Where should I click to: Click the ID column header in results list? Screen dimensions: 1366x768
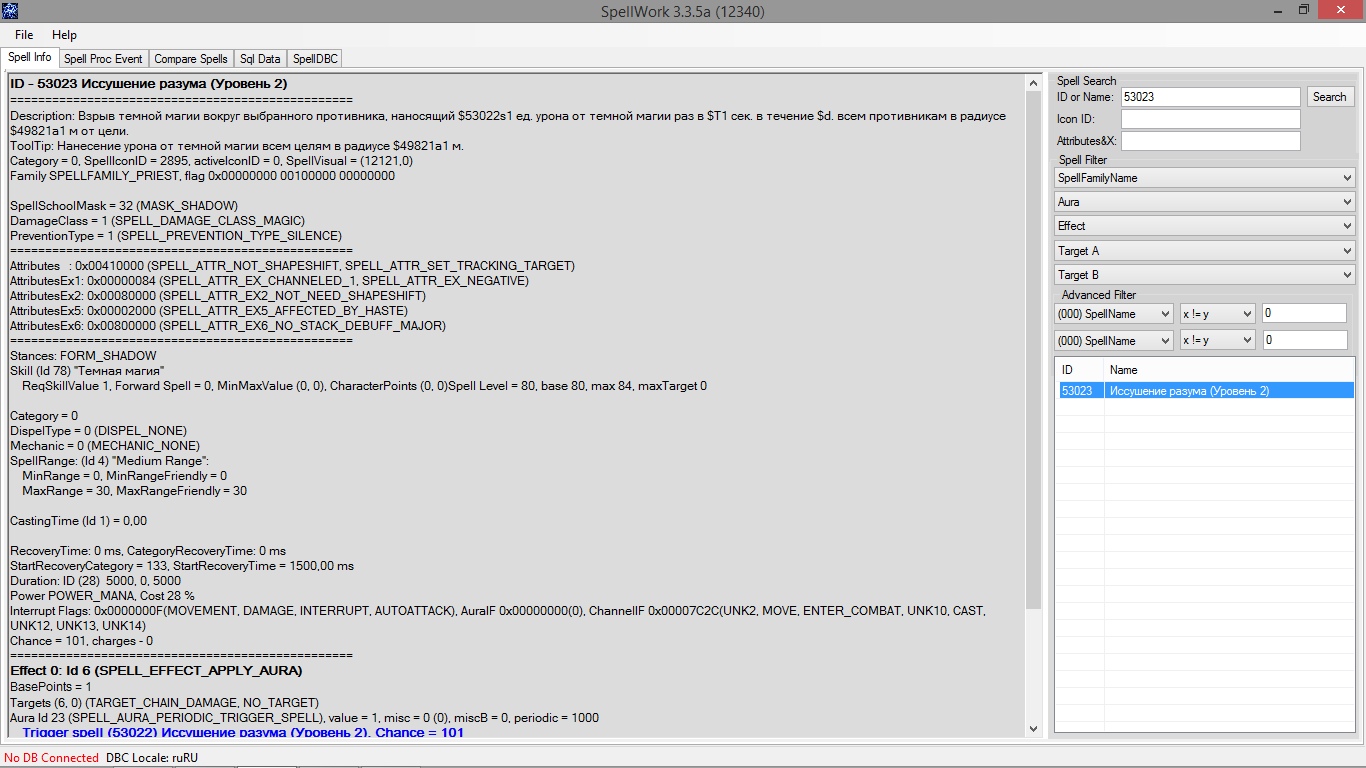tap(1080, 370)
